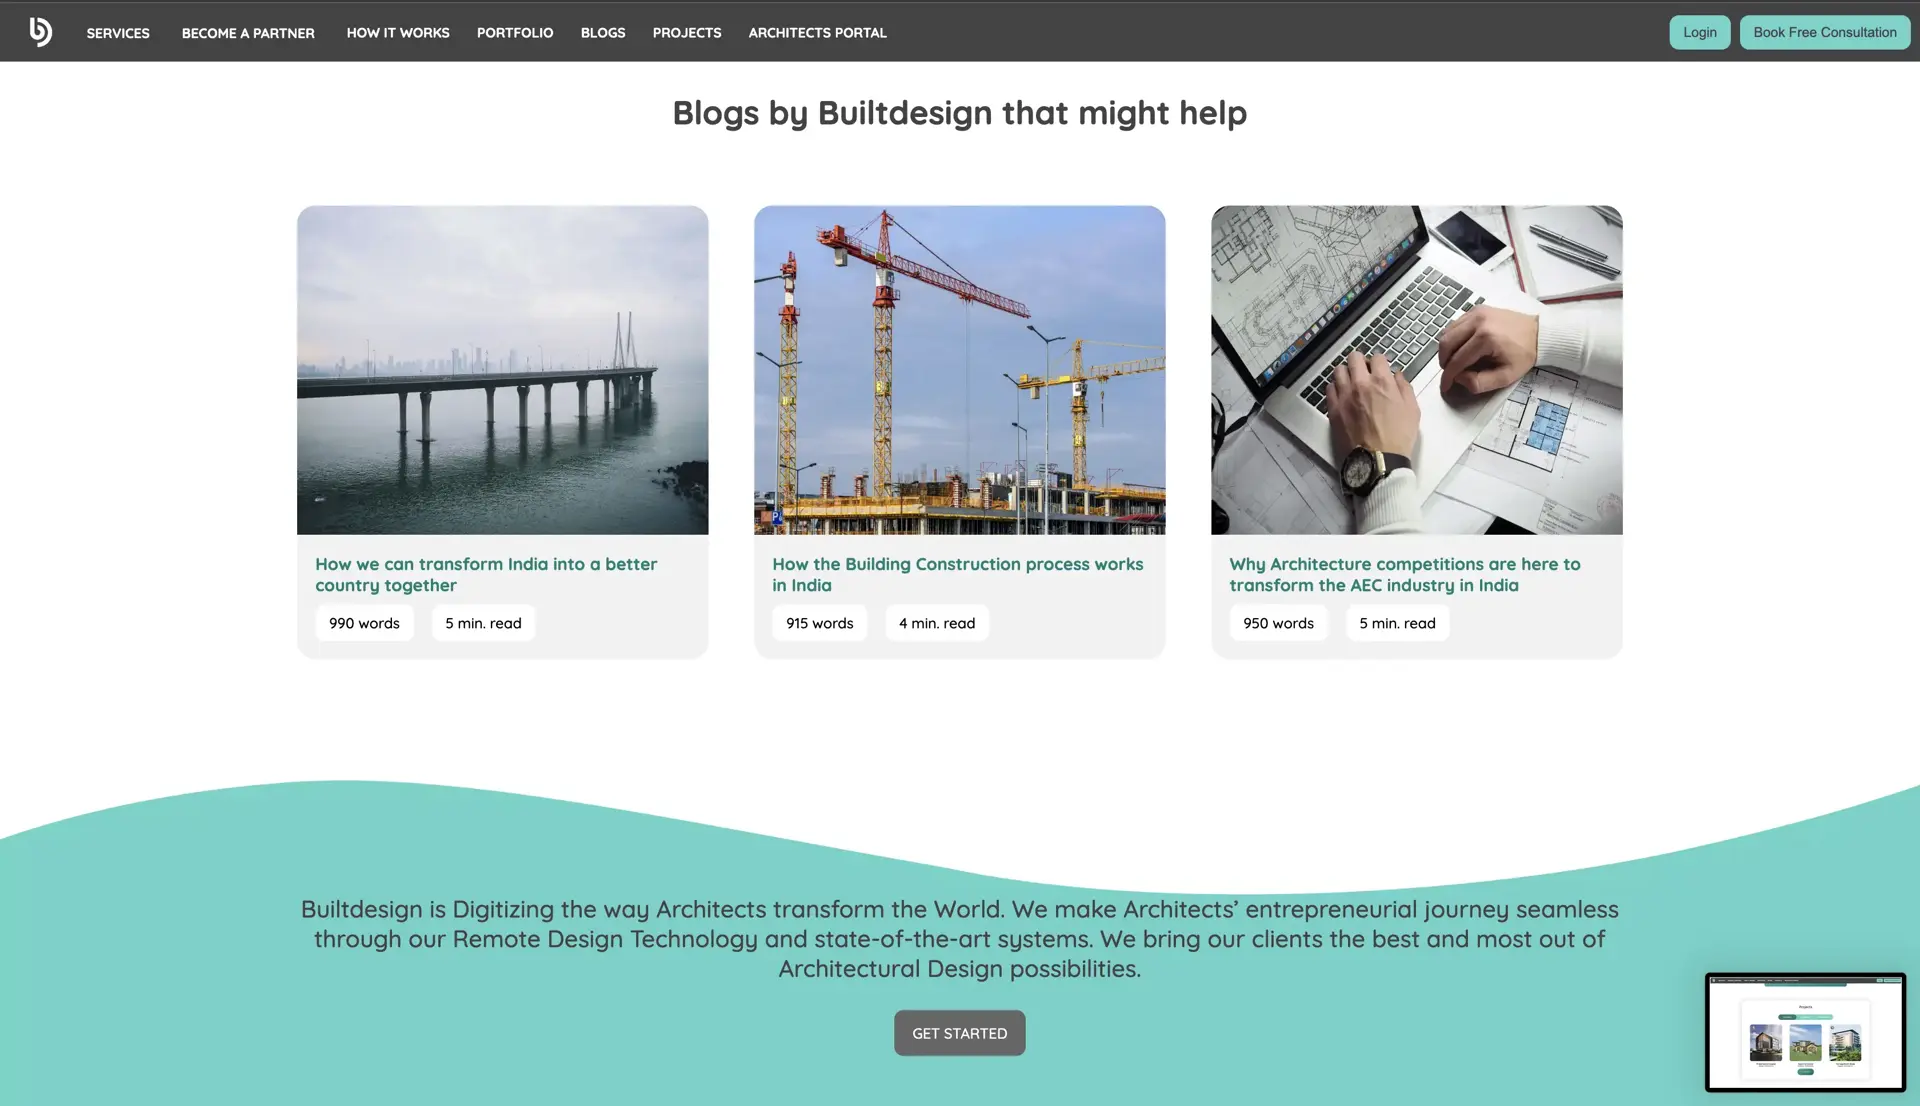The image size is (1920, 1106).
Task: Open the blog about transforming India together
Action: point(486,574)
